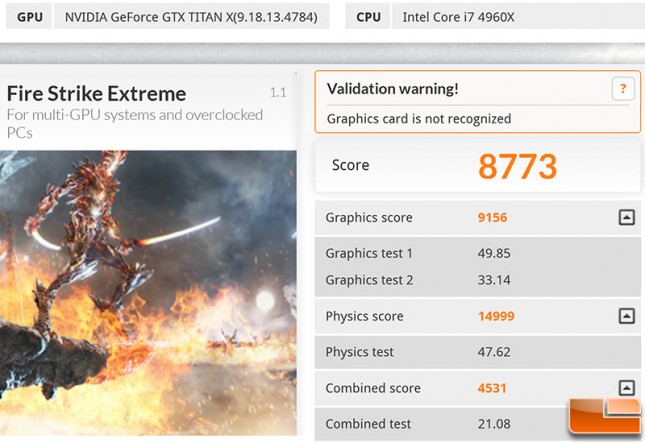Select the 'Graphics score' label
645x443 pixels.
point(369,218)
